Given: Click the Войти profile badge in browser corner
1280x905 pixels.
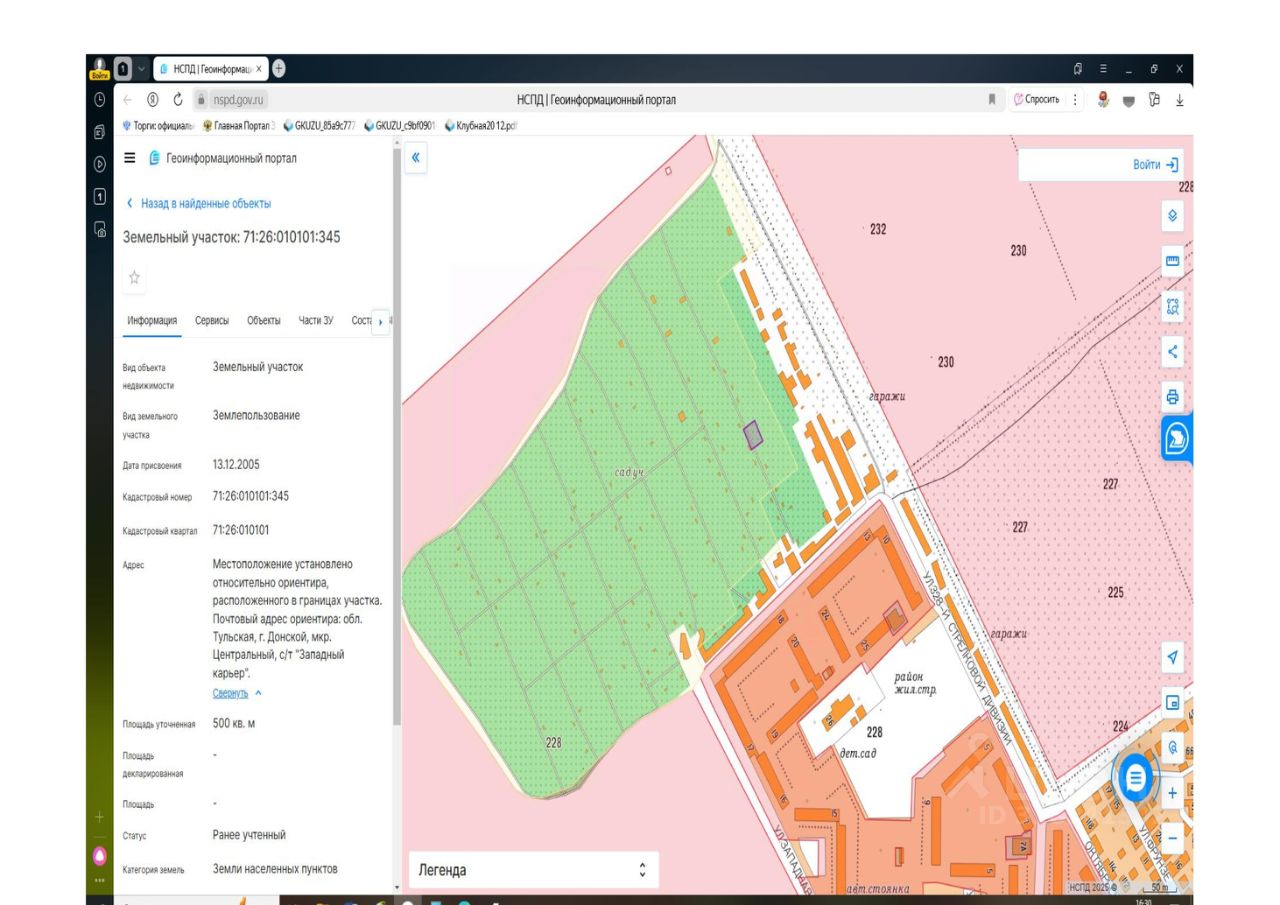Looking at the screenshot, I should click(x=99, y=69).
